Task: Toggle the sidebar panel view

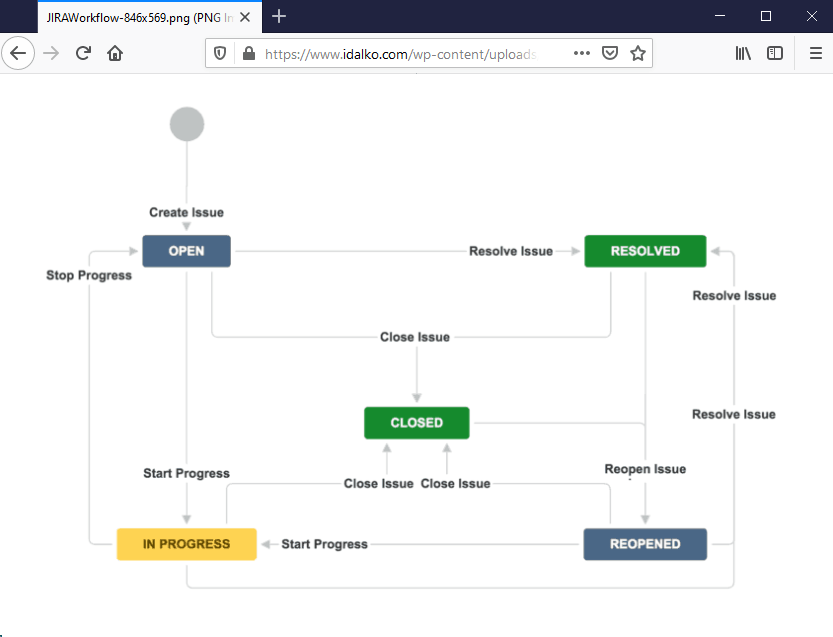Action: pyautogui.click(x=775, y=54)
